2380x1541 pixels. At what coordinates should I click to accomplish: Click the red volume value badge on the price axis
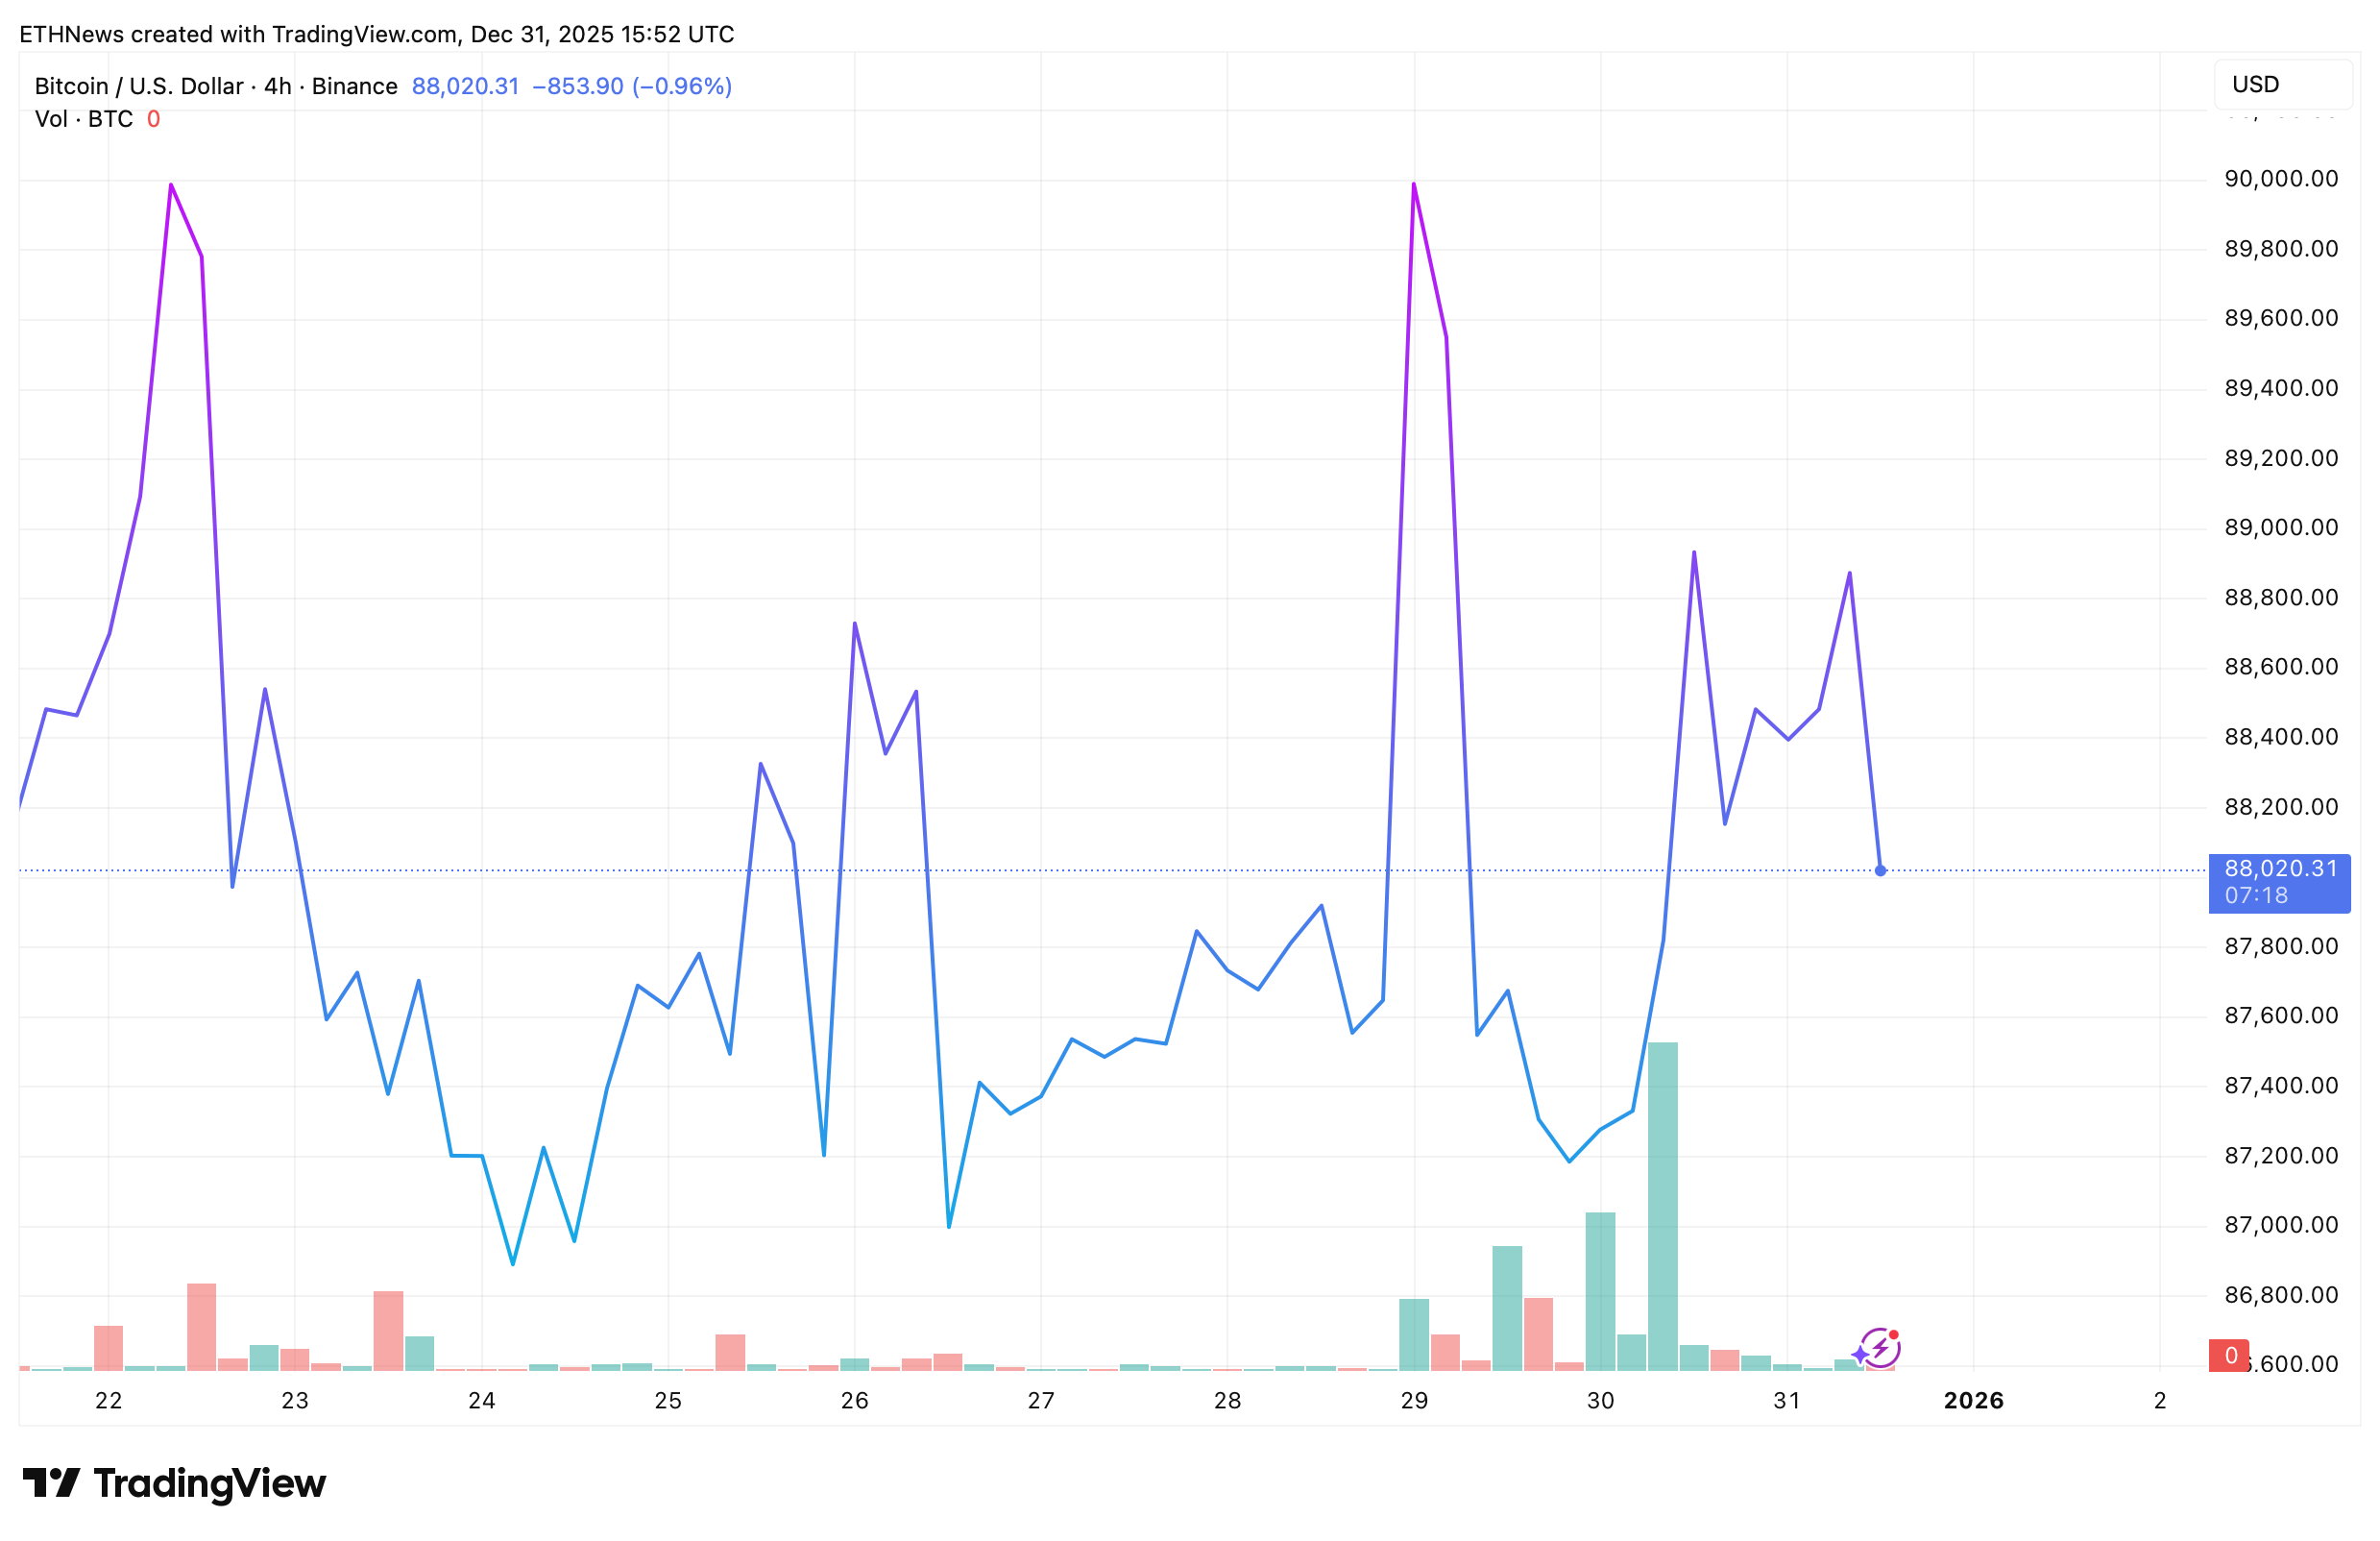pyautogui.click(x=2229, y=1356)
